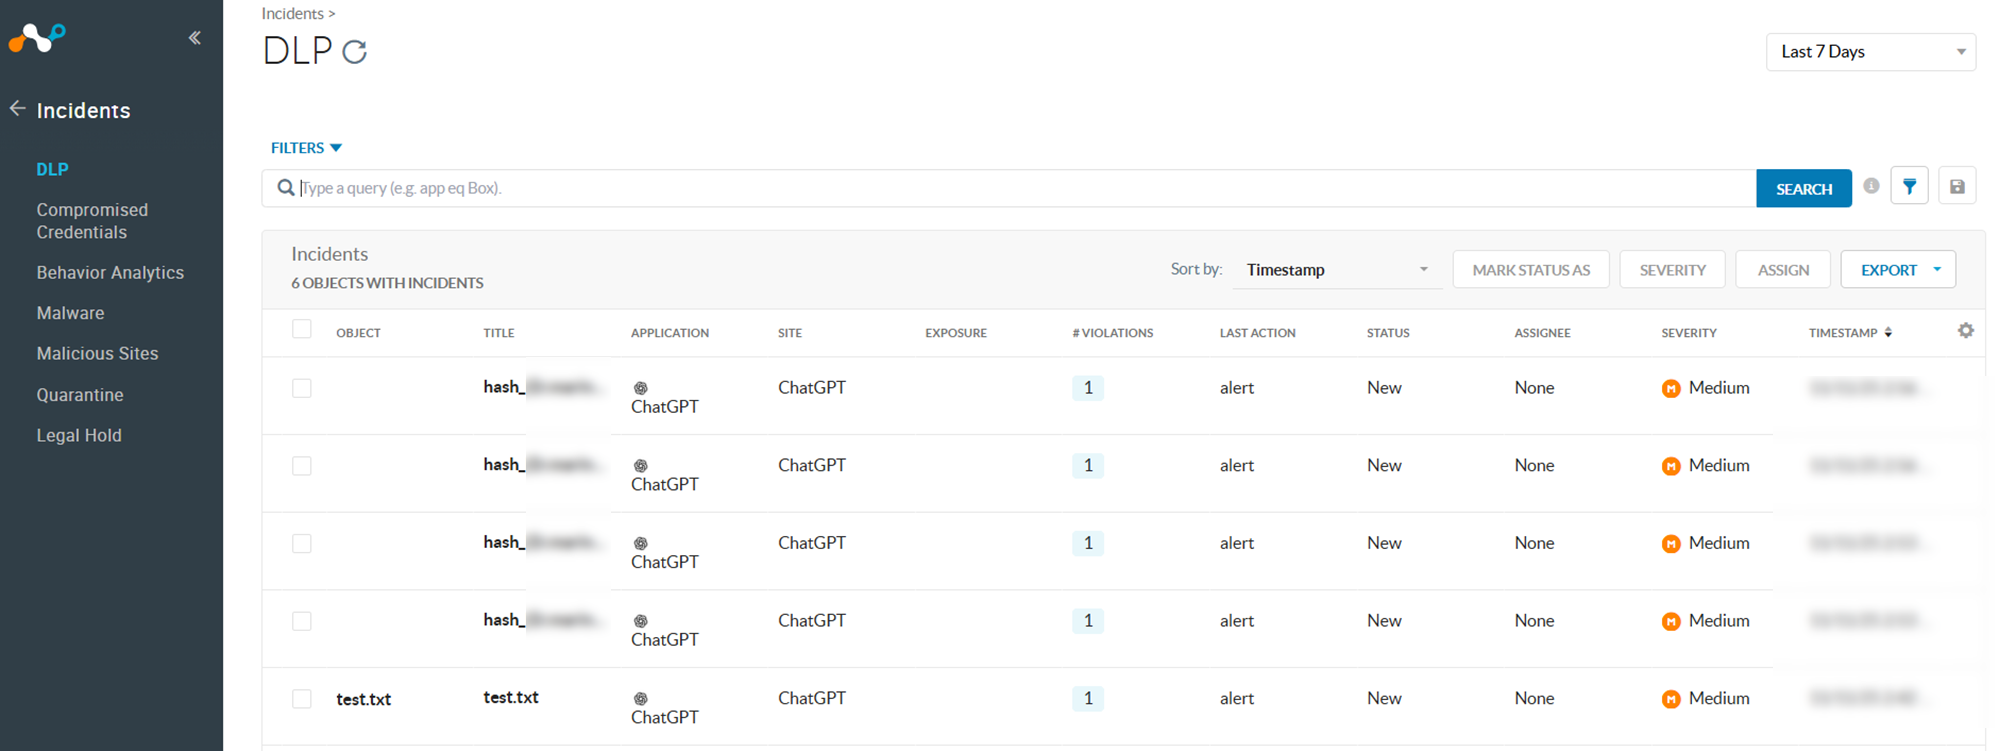This screenshot has width=2000, height=751.
Task: Click the ChatGPT site cell in the test.txt row
Action: (812, 699)
